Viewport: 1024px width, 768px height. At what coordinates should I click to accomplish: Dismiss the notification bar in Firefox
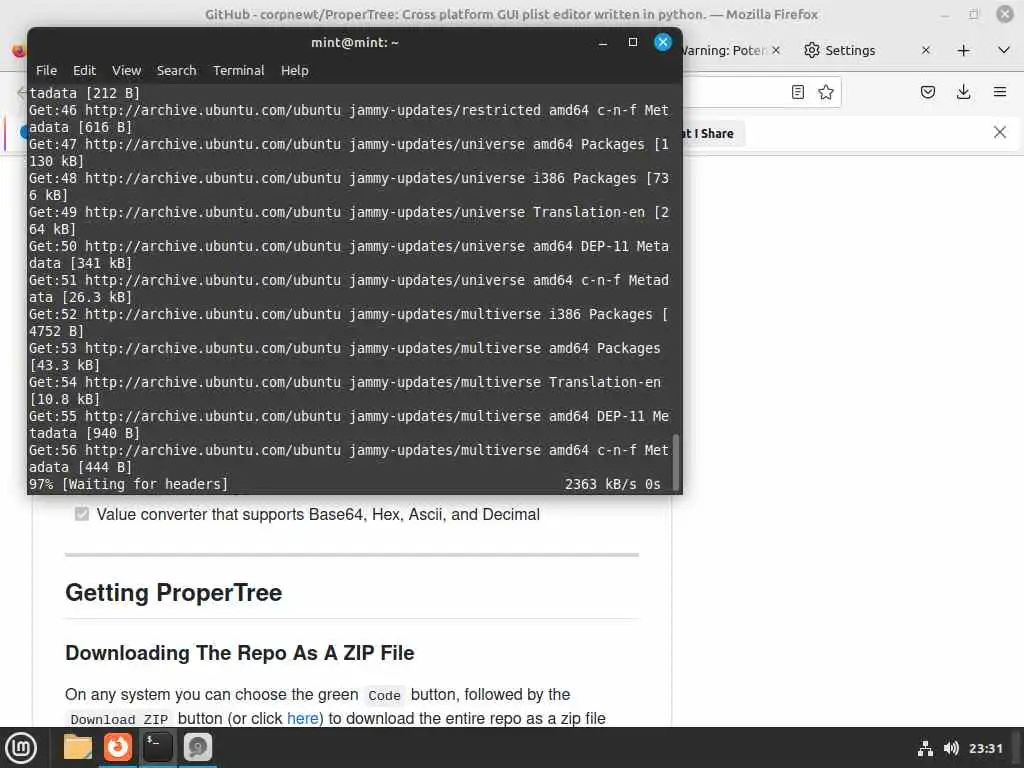(999, 133)
